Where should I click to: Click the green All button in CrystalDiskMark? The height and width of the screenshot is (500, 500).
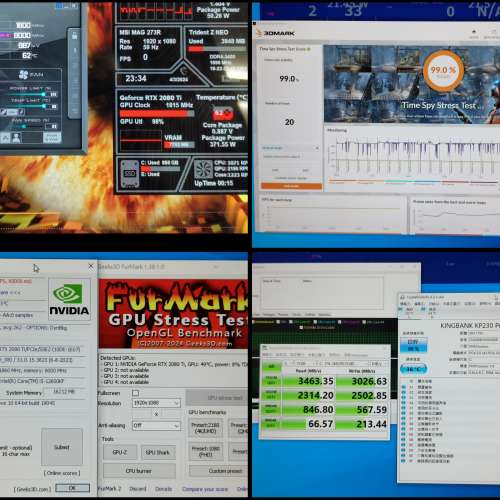coord(272,367)
